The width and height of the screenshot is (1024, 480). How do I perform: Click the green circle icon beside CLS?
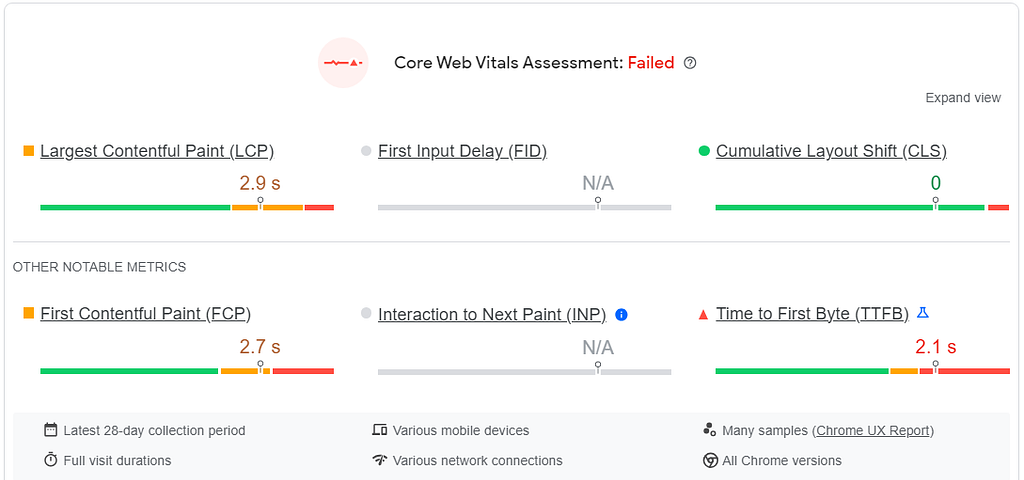[x=704, y=151]
